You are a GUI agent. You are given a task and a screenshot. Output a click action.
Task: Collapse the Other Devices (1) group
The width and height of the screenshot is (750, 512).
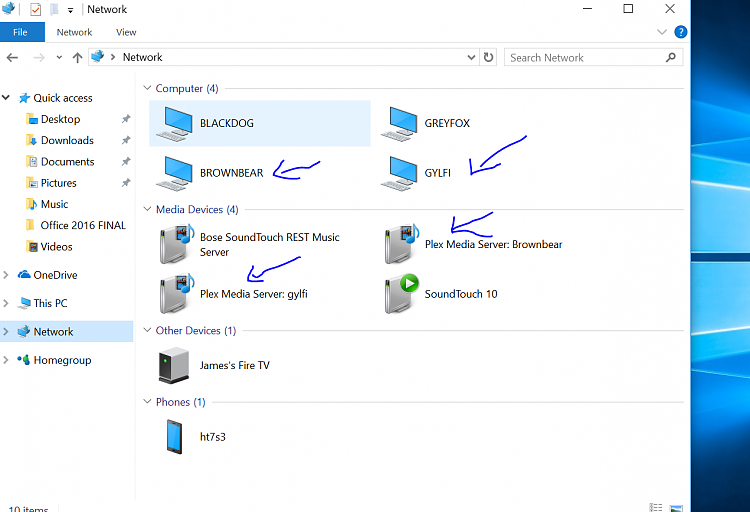(x=147, y=330)
